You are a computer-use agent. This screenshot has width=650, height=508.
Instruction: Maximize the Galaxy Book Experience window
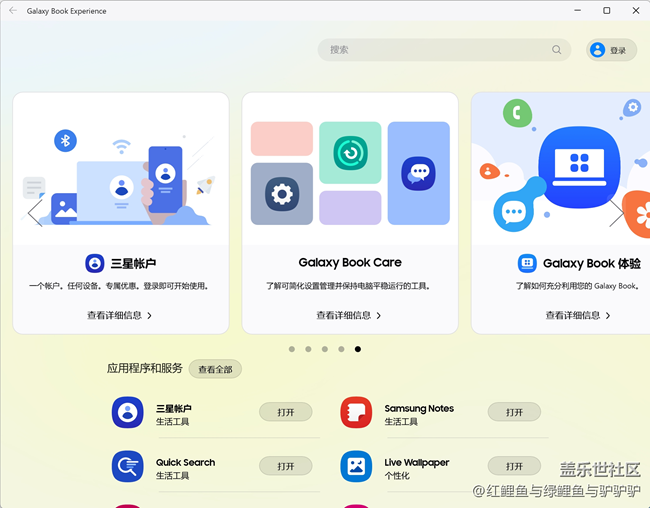tap(606, 10)
